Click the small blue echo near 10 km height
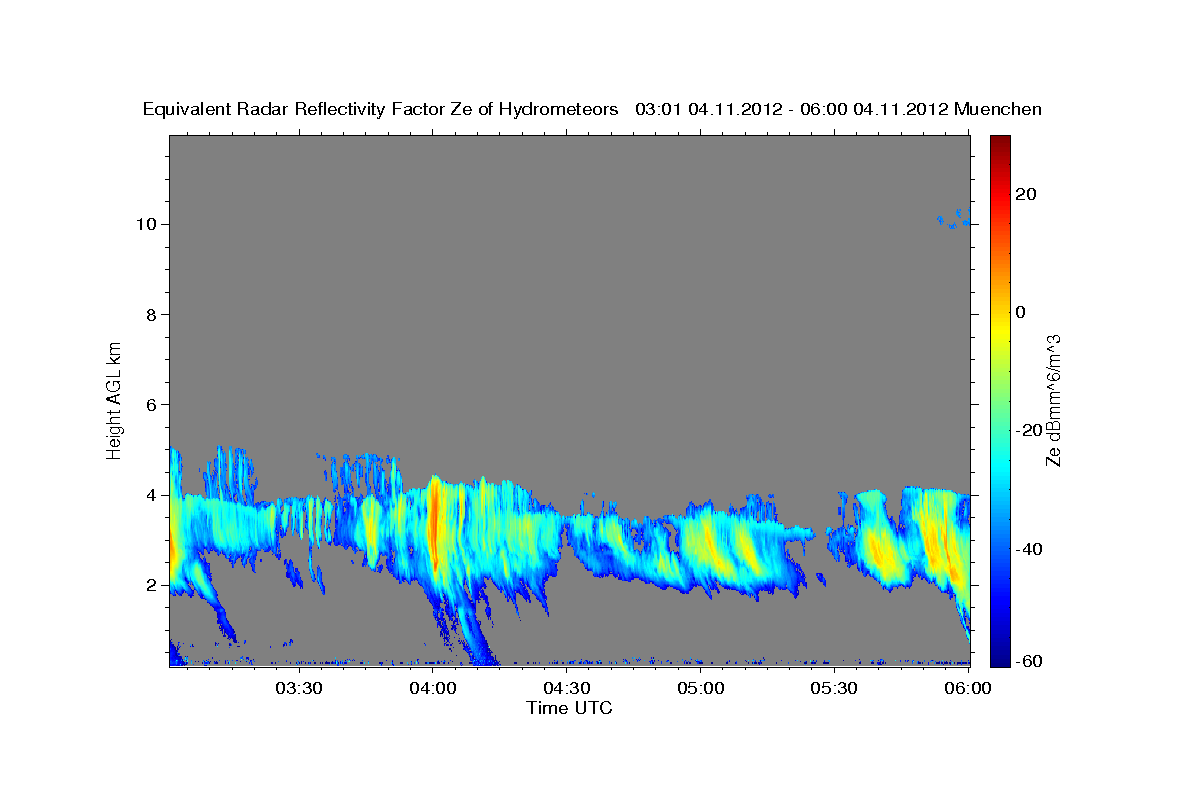 tap(954, 219)
